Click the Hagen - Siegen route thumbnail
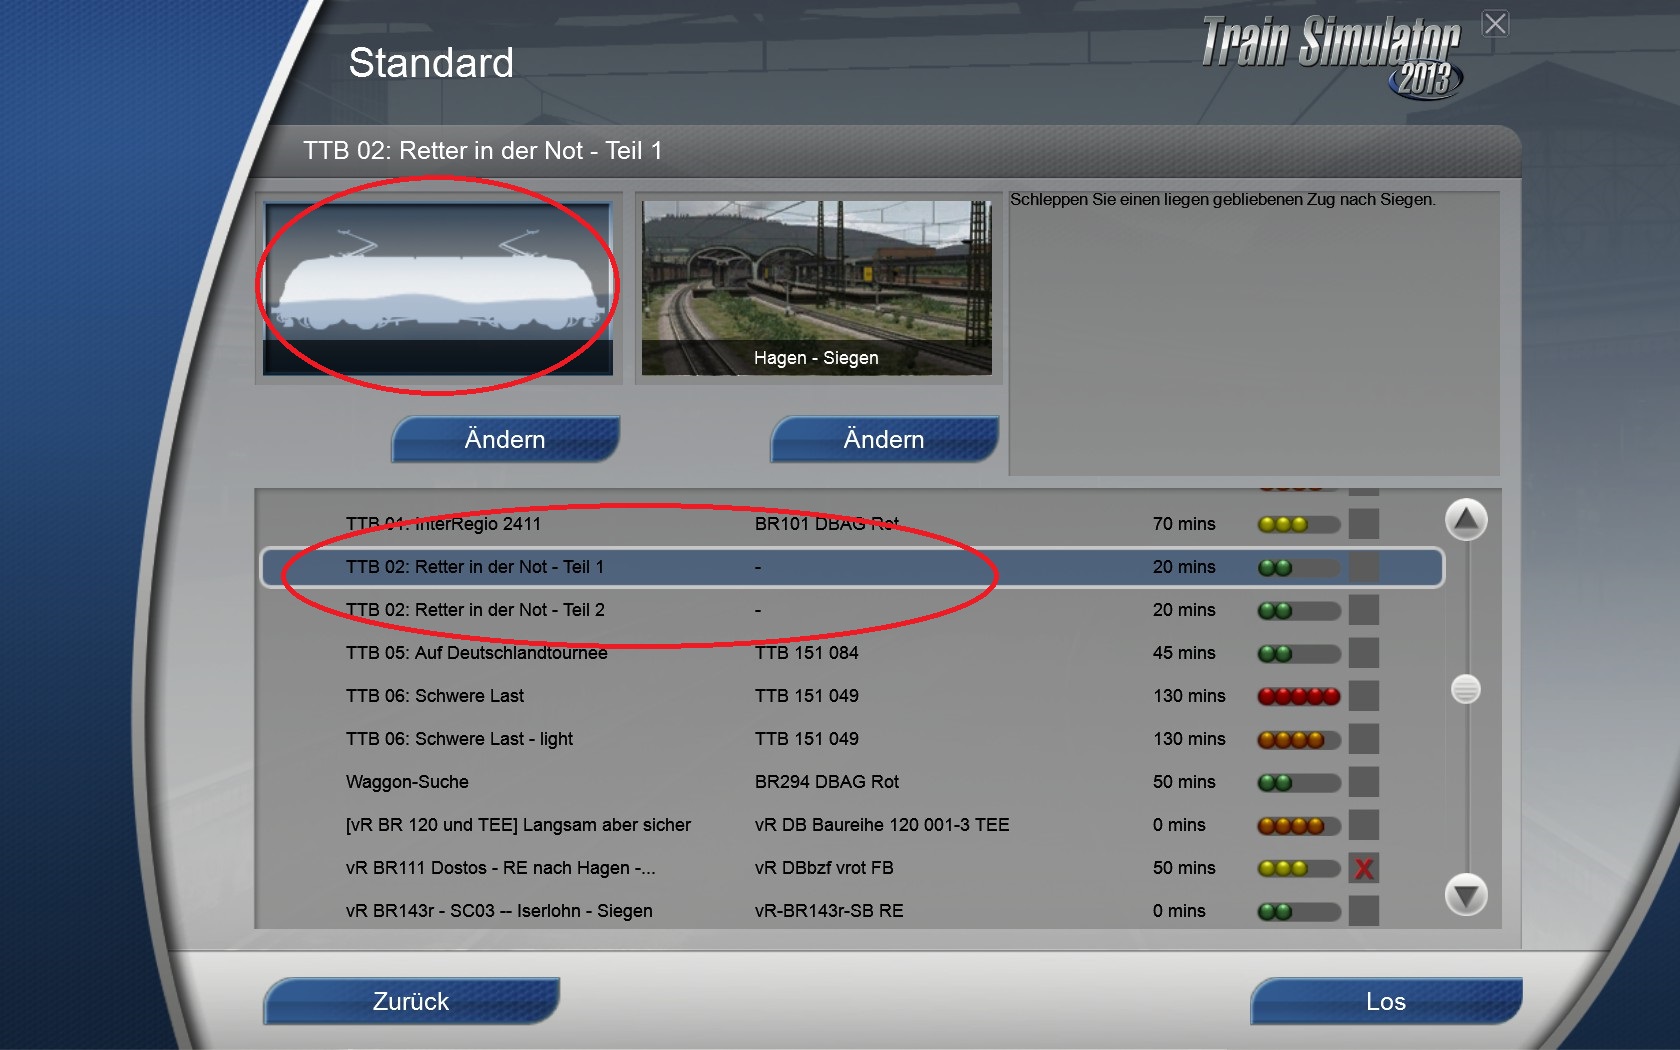 (x=817, y=288)
